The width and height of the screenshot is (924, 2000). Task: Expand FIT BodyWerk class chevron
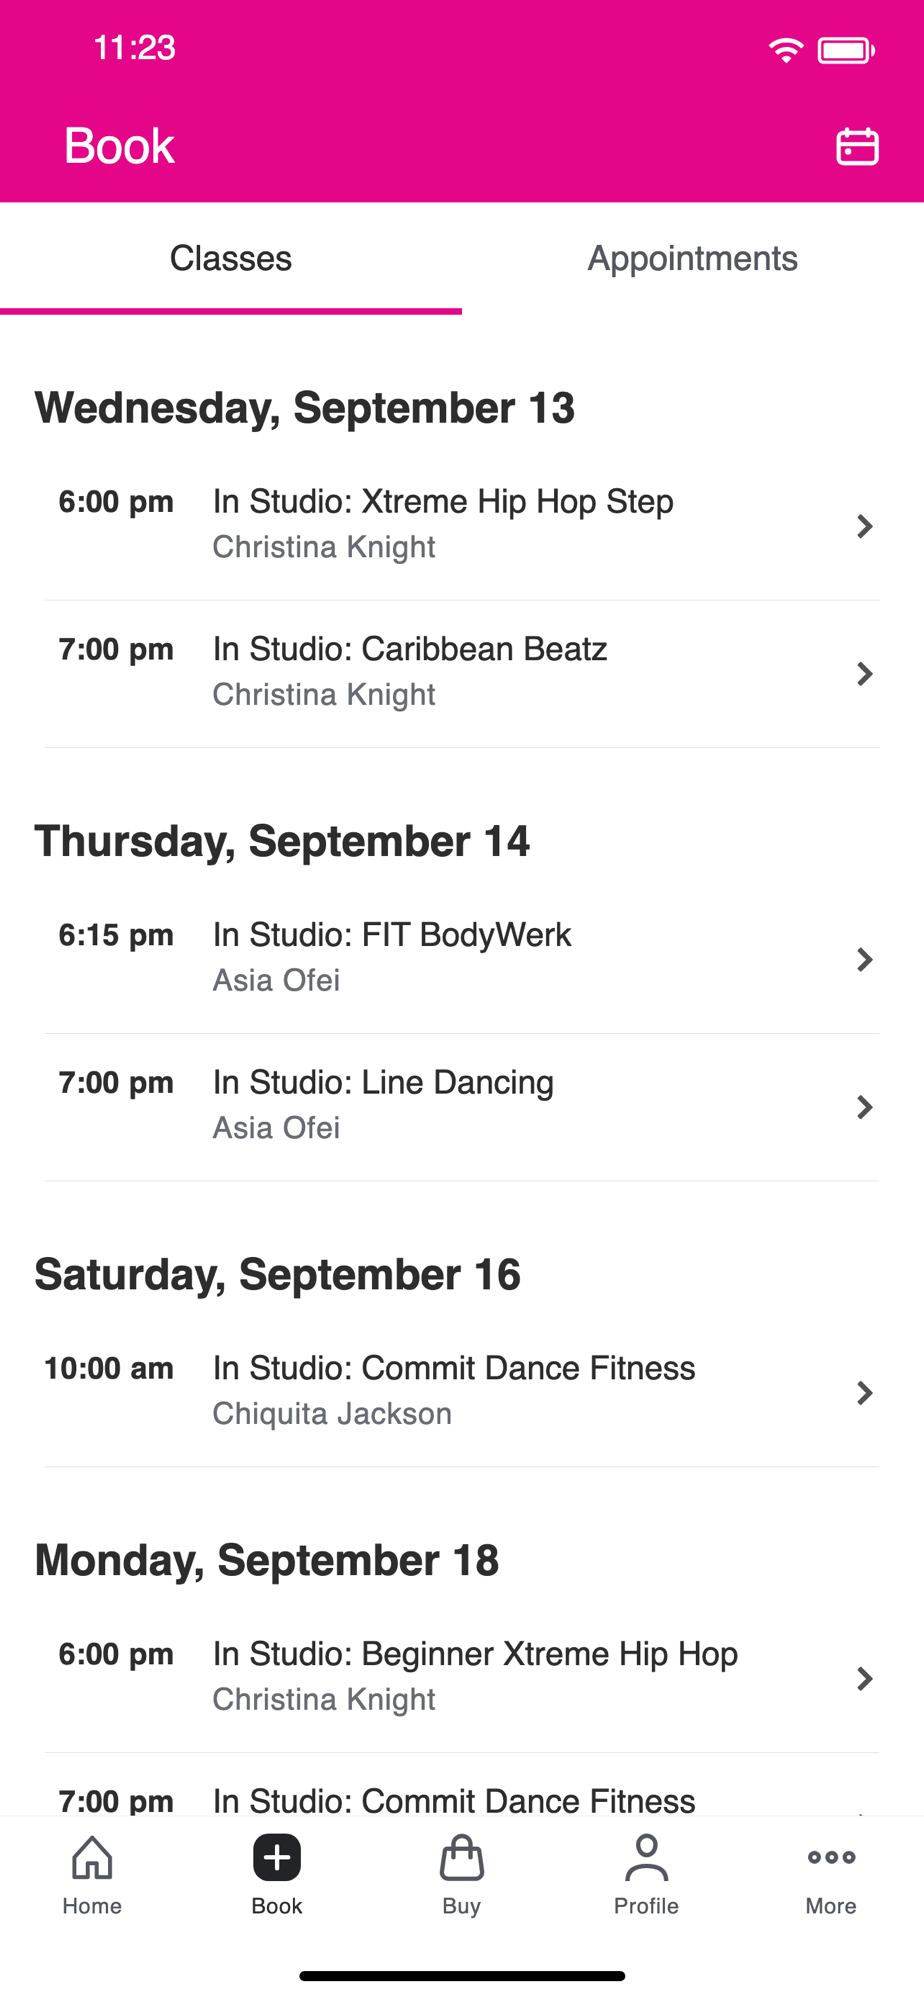pyautogui.click(x=865, y=960)
